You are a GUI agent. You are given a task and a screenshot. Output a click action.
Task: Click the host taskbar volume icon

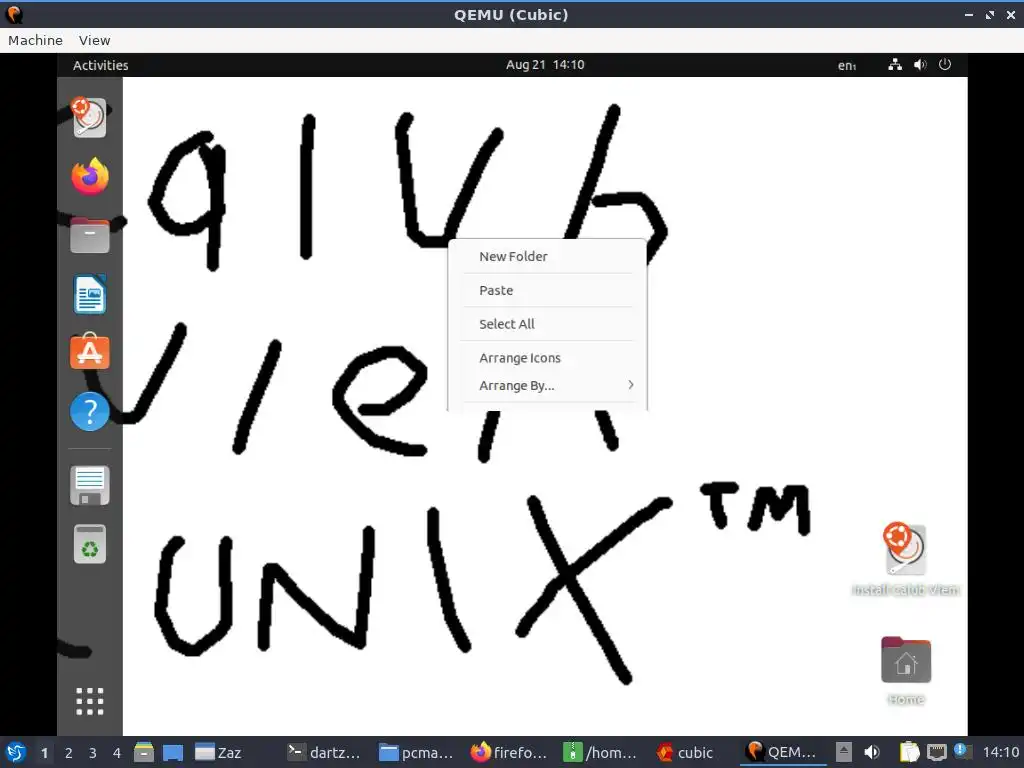point(872,752)
